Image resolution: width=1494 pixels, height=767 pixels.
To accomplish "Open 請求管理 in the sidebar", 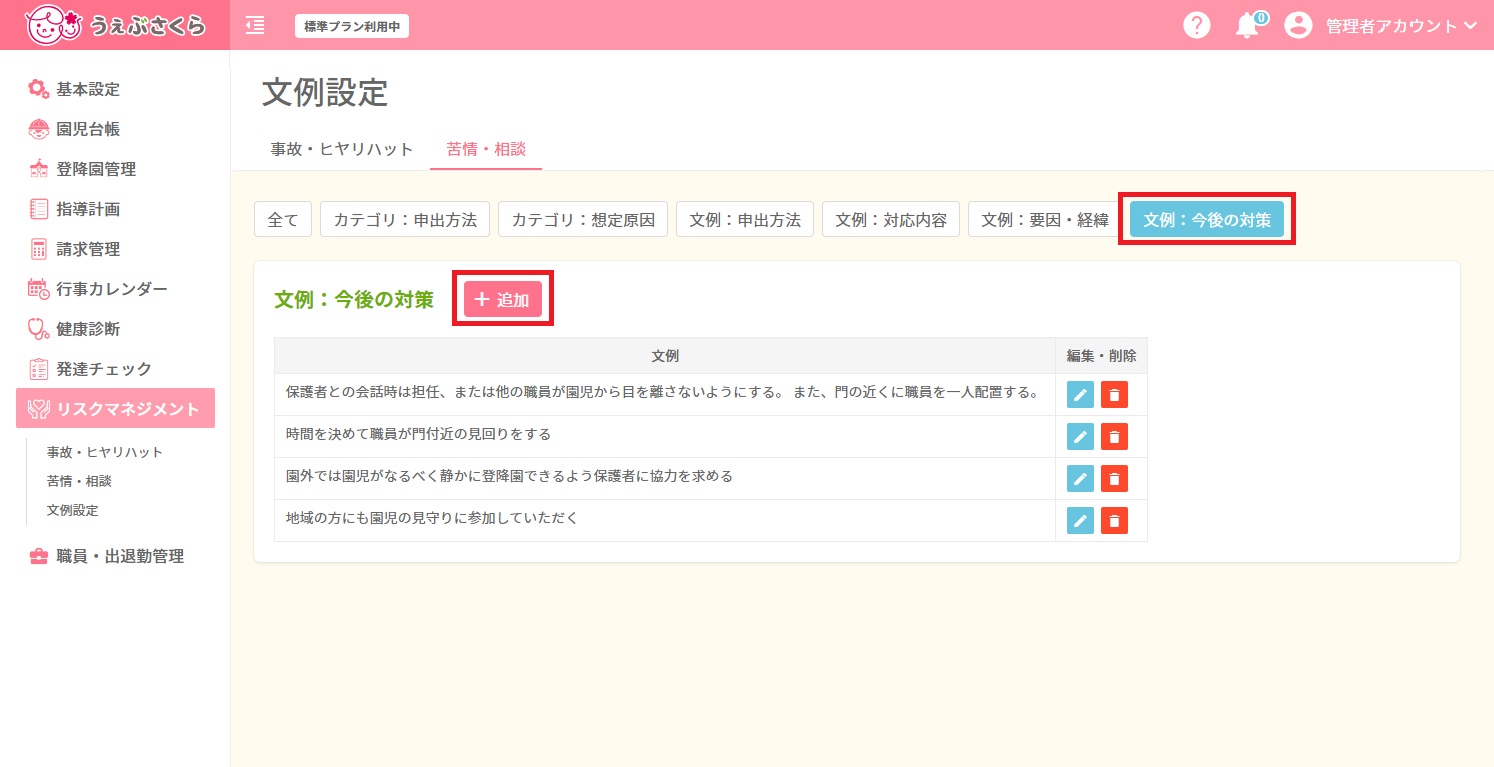I will [x=88, y=249].
